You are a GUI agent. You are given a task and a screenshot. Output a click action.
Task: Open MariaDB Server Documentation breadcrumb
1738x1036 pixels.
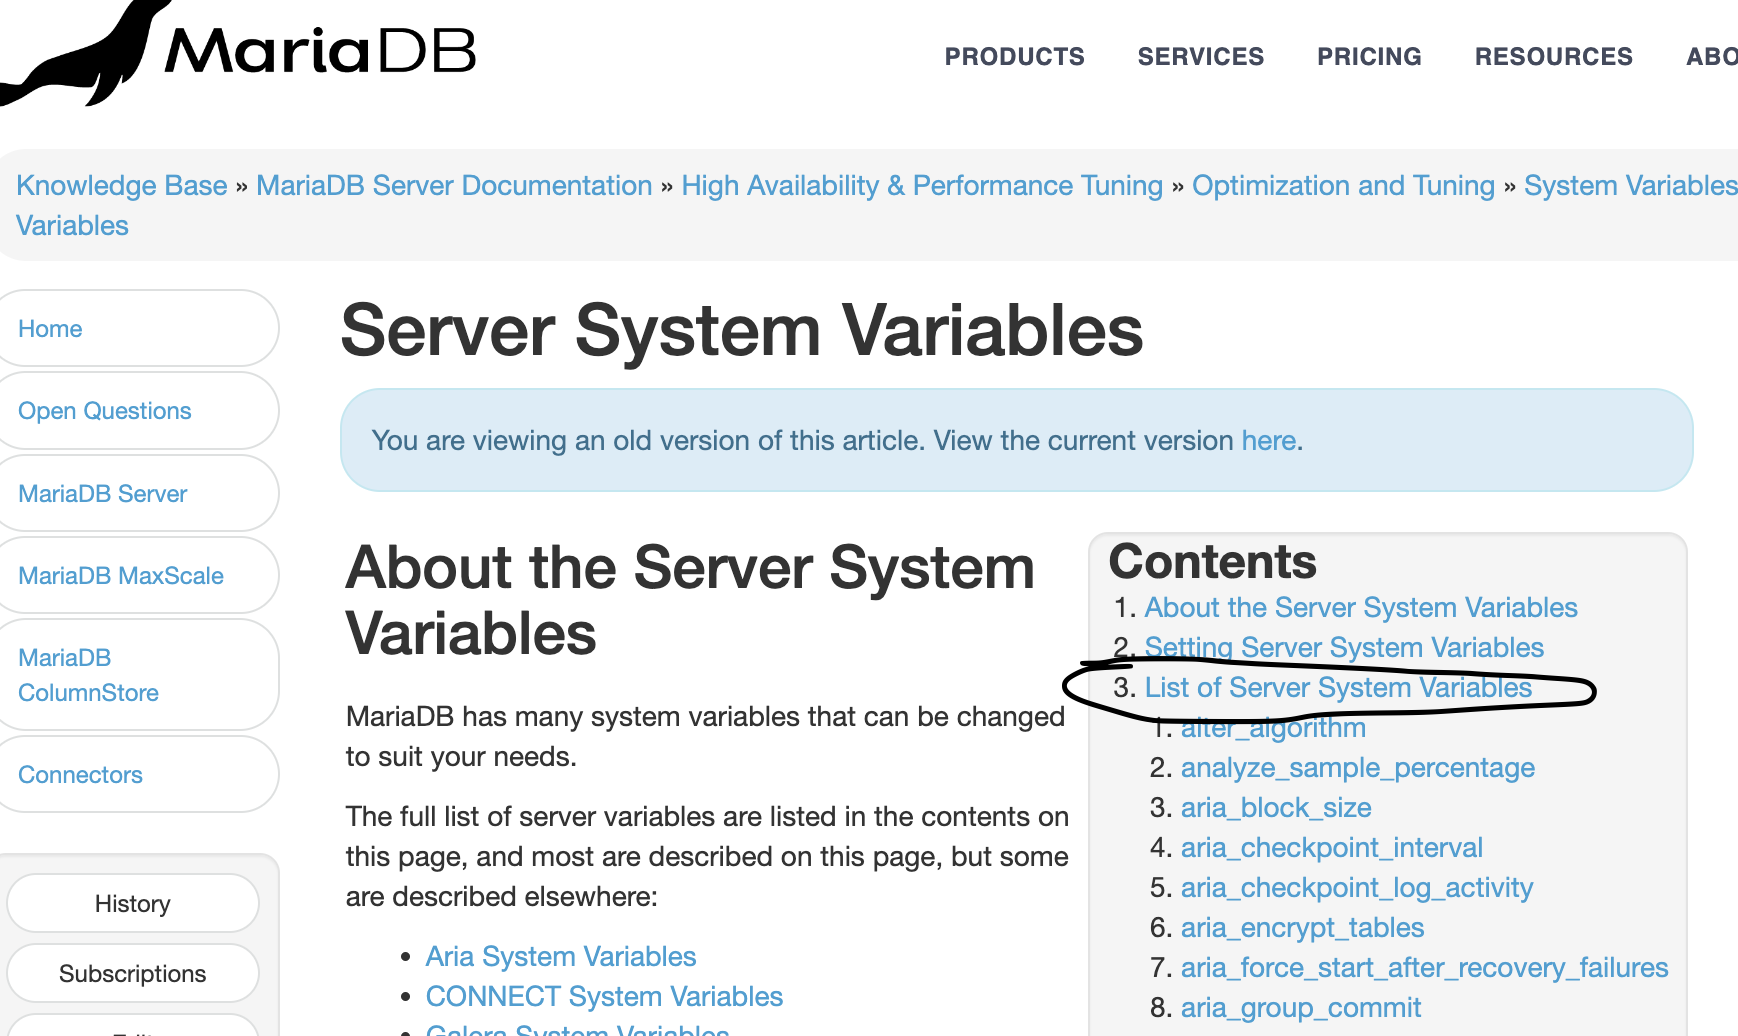tap(454, 186)
